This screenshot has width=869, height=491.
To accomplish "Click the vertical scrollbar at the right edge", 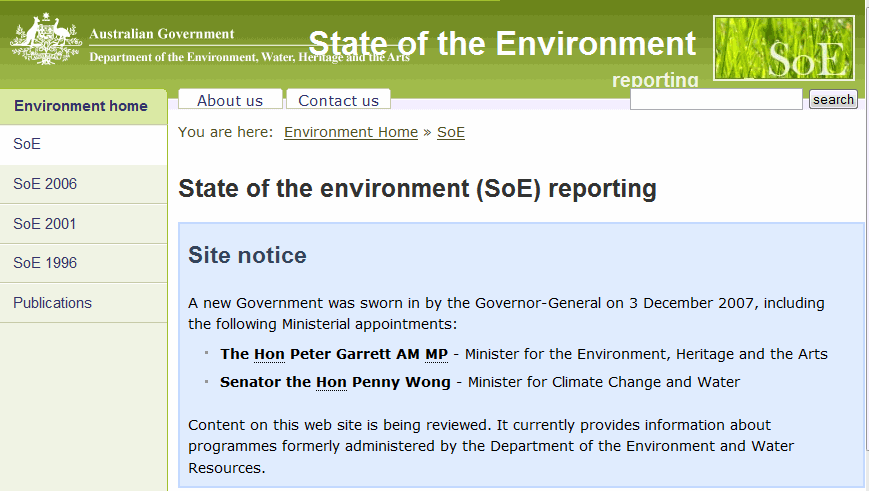I will point(867,246).
